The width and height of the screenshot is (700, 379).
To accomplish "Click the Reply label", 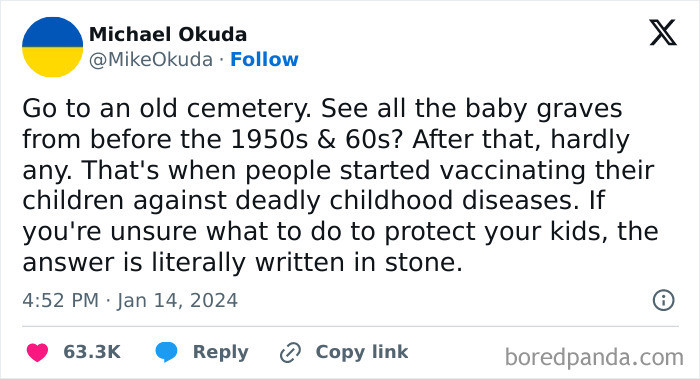I will (x=221, y=352).
